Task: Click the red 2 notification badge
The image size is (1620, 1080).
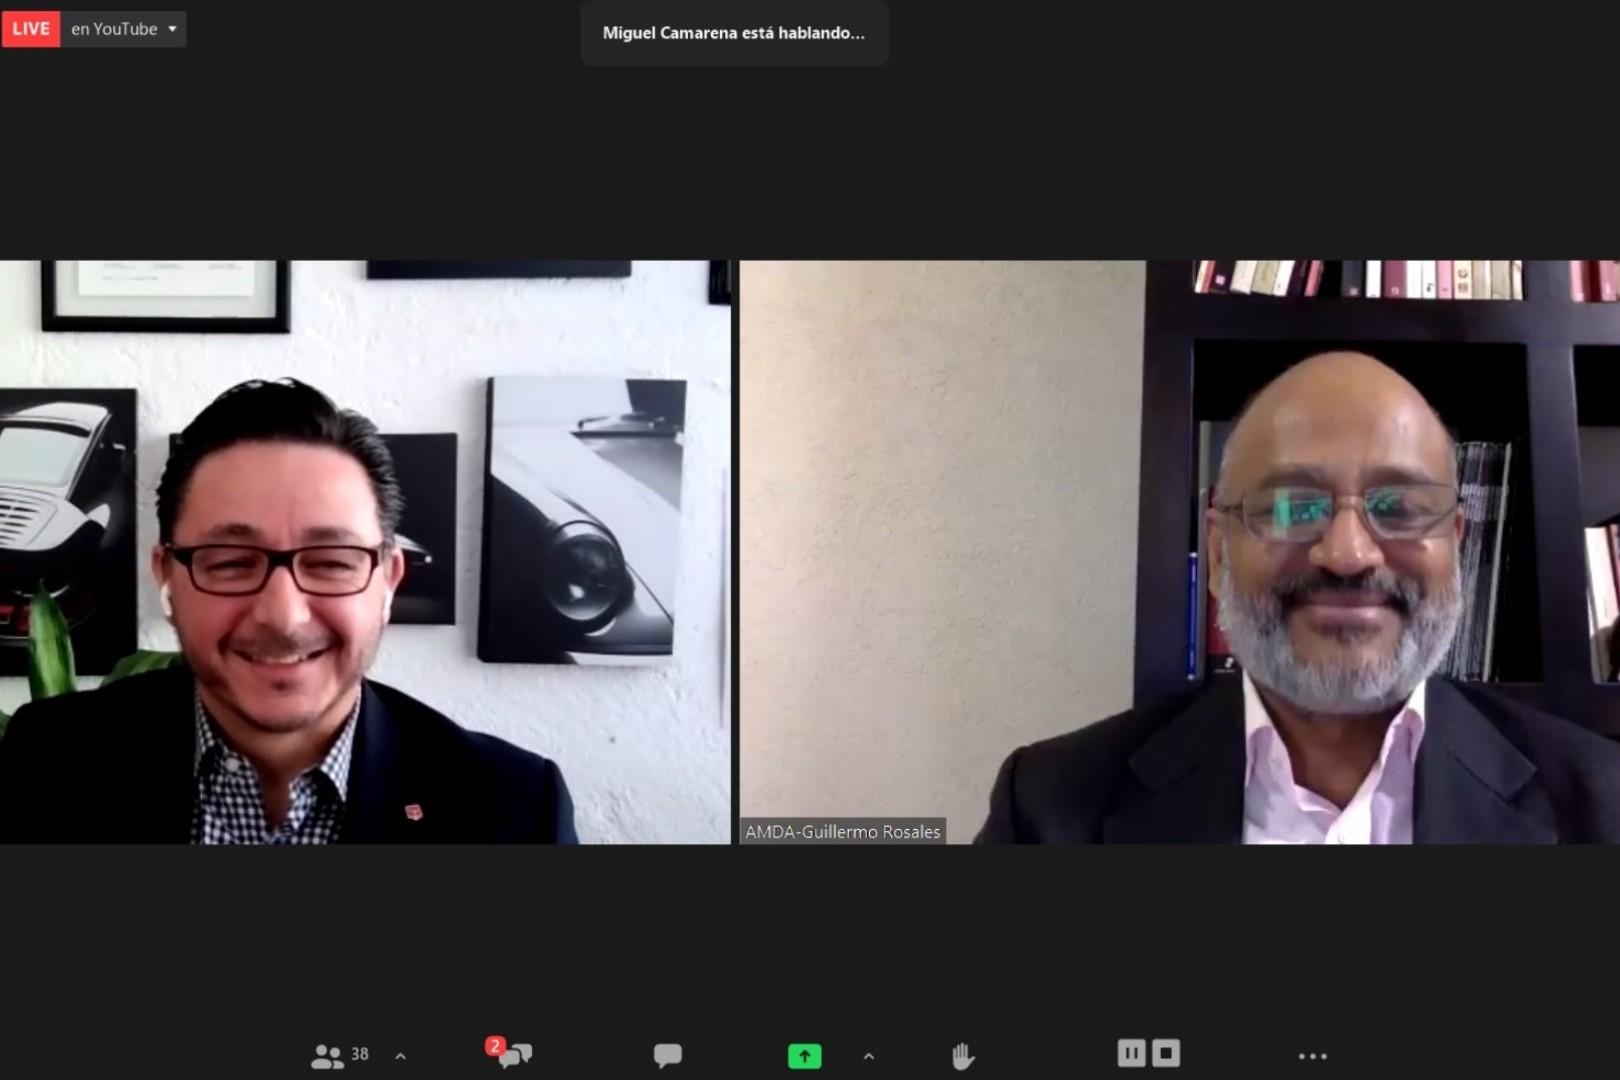Action: [x=495, y=1046]
